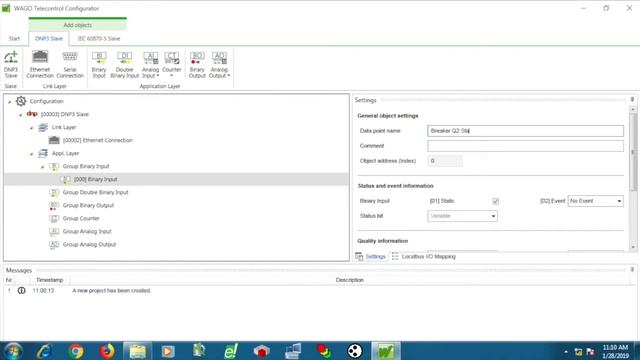This screenshot has width=640, height=360.
Task: Click the Timestamp column header
Action: [x=49, y=280]
